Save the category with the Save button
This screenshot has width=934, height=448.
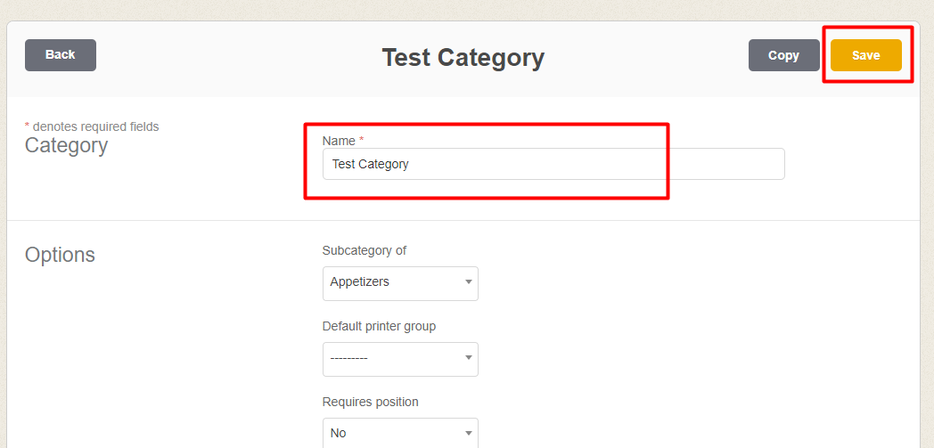(865, 55)
